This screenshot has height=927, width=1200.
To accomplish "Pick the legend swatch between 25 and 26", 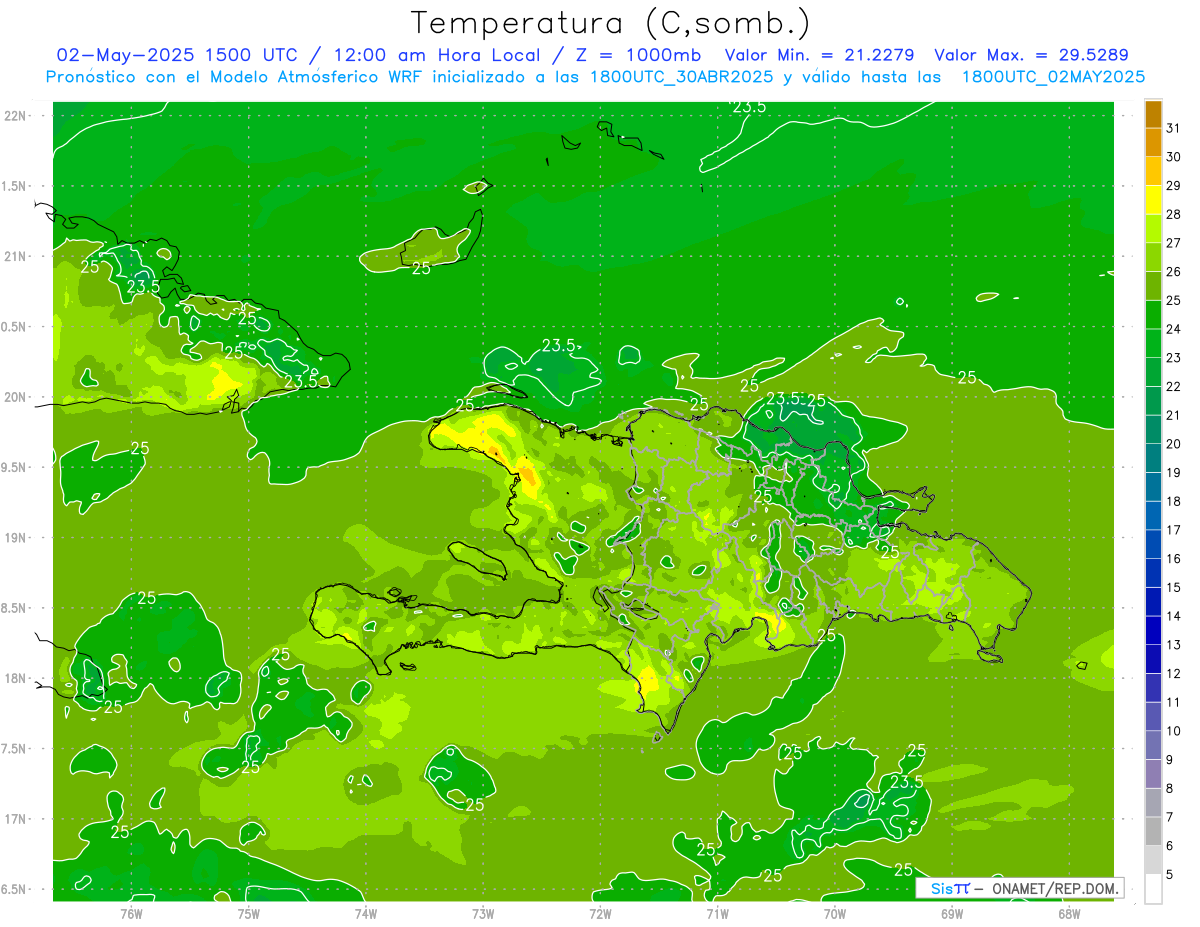I will (1153, 286).
